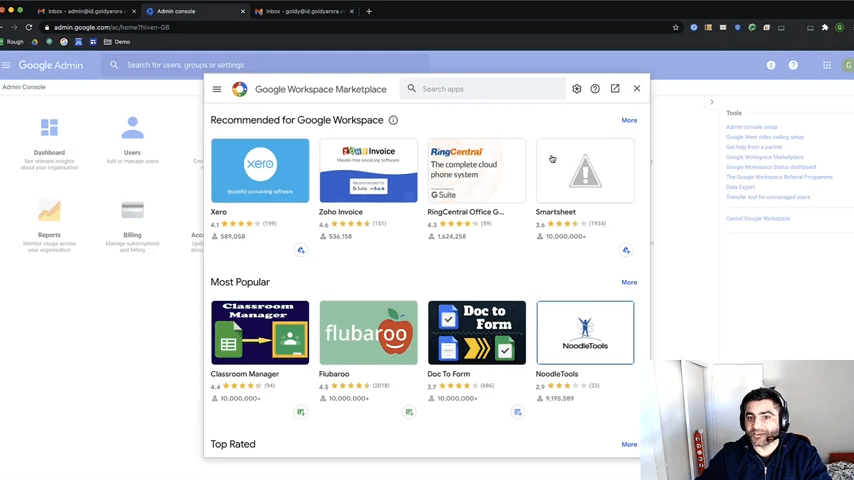Open the Zoho Invoice app thumbnail
Image resolution: width=854 pixels, height=480 pixels.
click(x=368, y=171)
